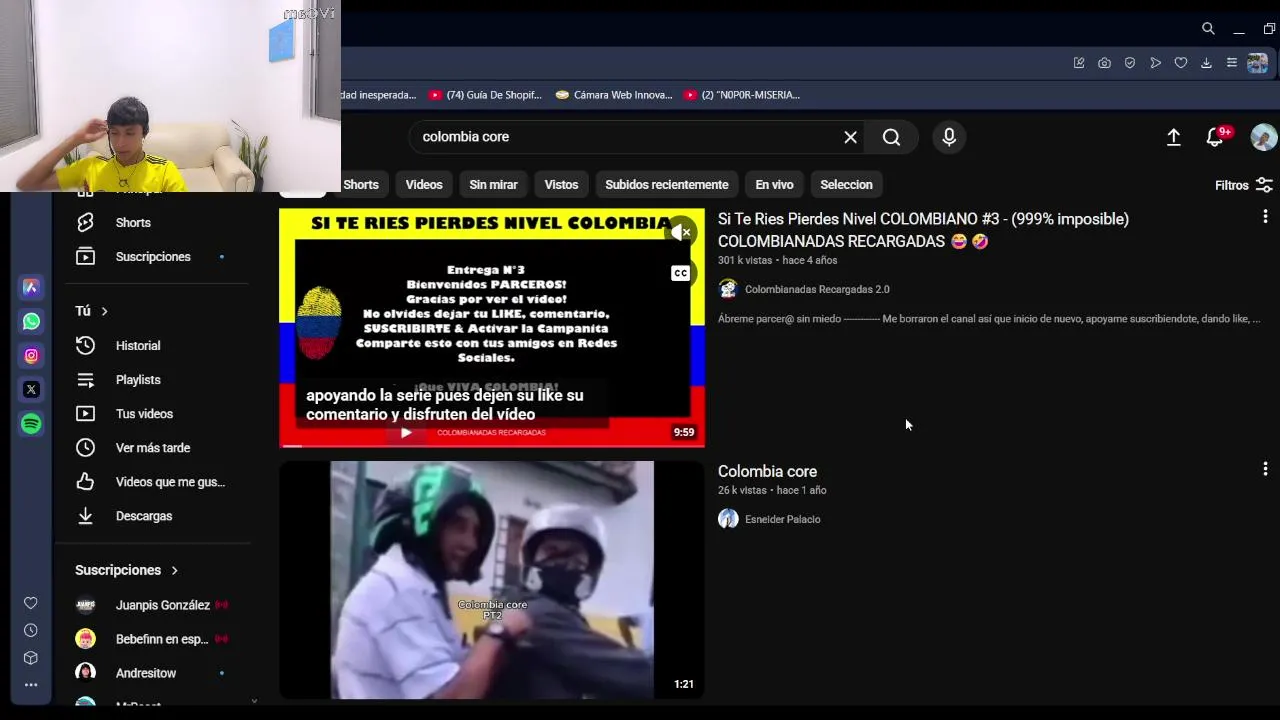This screenshot has width=1280, height=720.
Task: Play the Si Te Ries Pierdes thumbnail
Action: (x=492, y=328)
